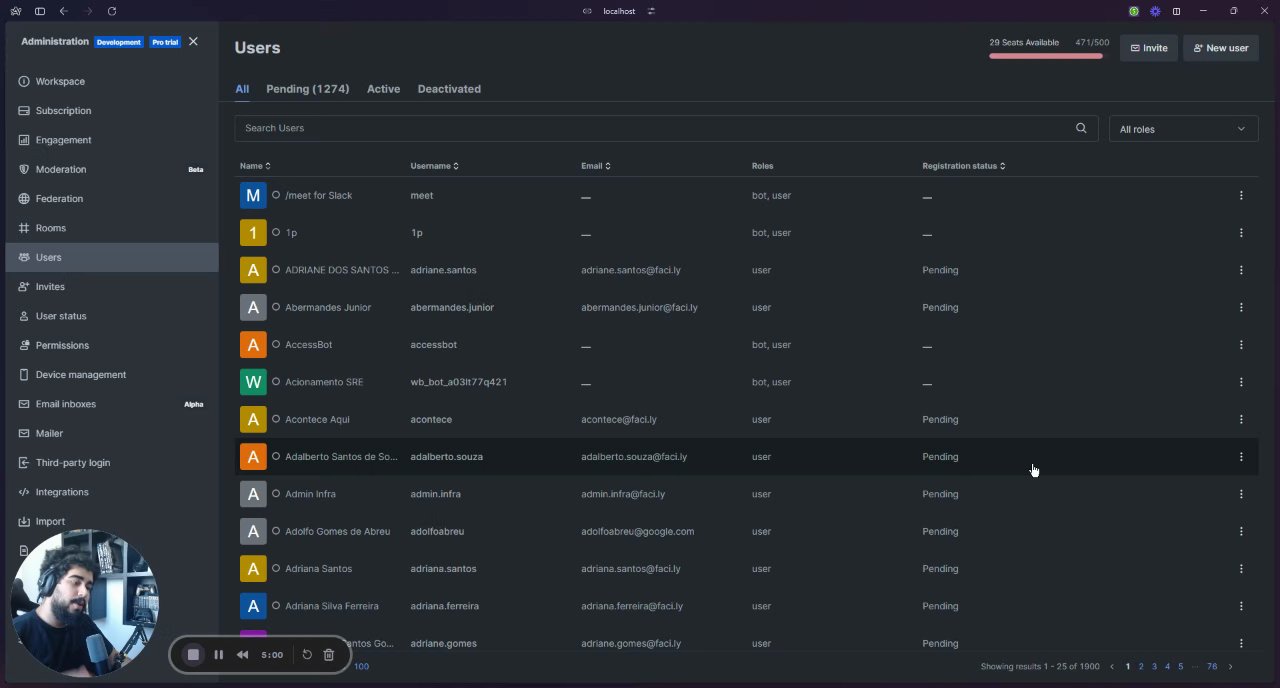Open Workspace settings in the sidebar
Viewport: 1280px width, 688px height.
click(x=60, y=81)
